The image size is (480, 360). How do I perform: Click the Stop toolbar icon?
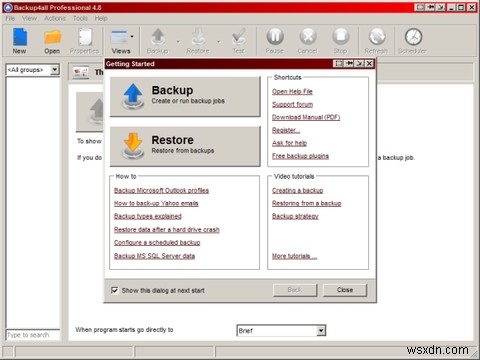pyautogui.click(x=341, y=36)
